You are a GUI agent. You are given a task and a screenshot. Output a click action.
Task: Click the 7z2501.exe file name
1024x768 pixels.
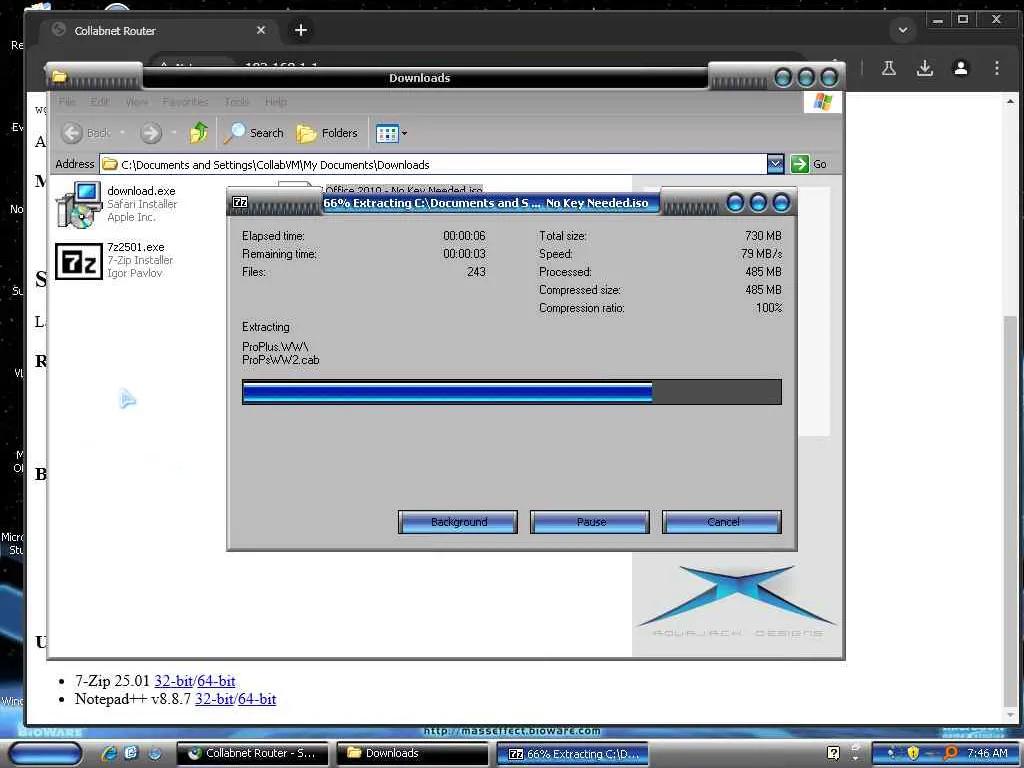136,247
